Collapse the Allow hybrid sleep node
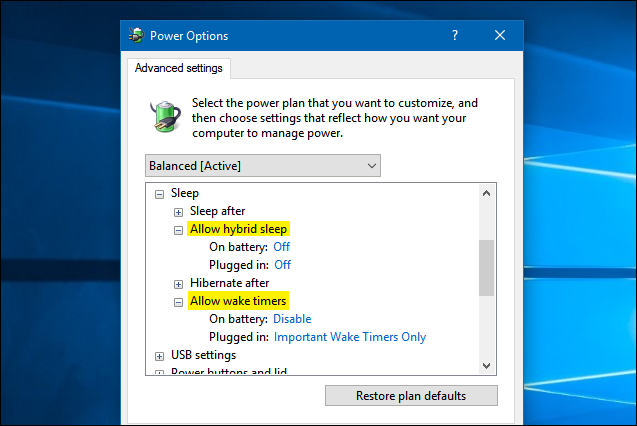 [x=179, y=229]
